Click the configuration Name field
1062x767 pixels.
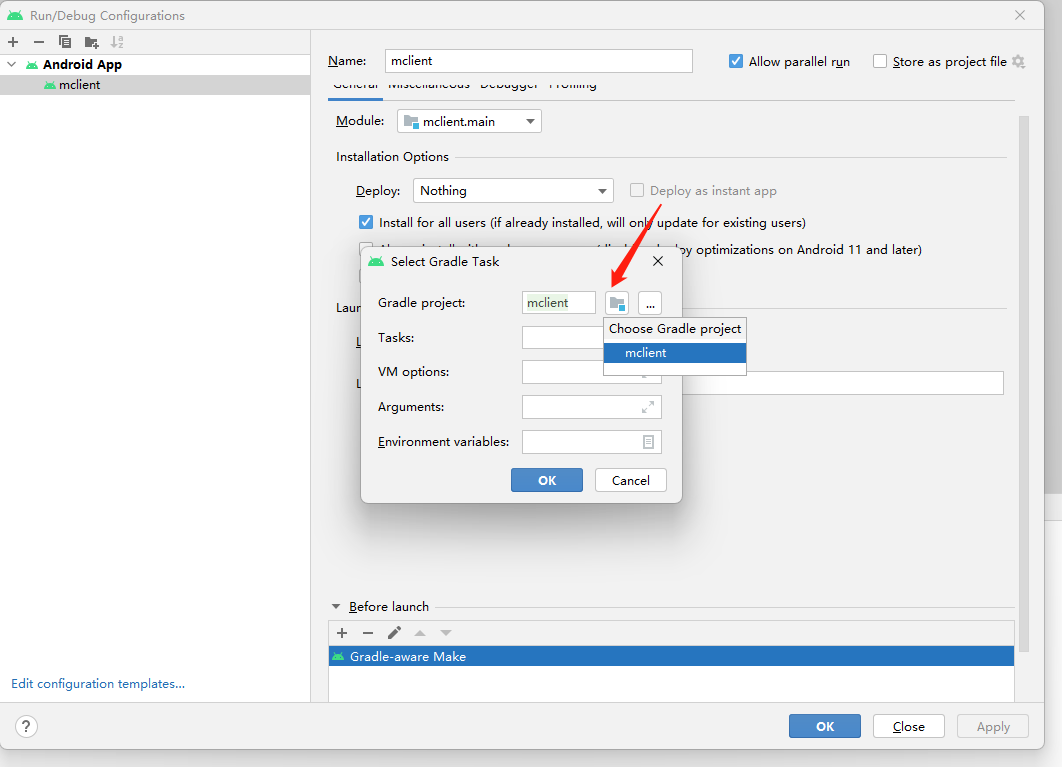tap(538, 61)
